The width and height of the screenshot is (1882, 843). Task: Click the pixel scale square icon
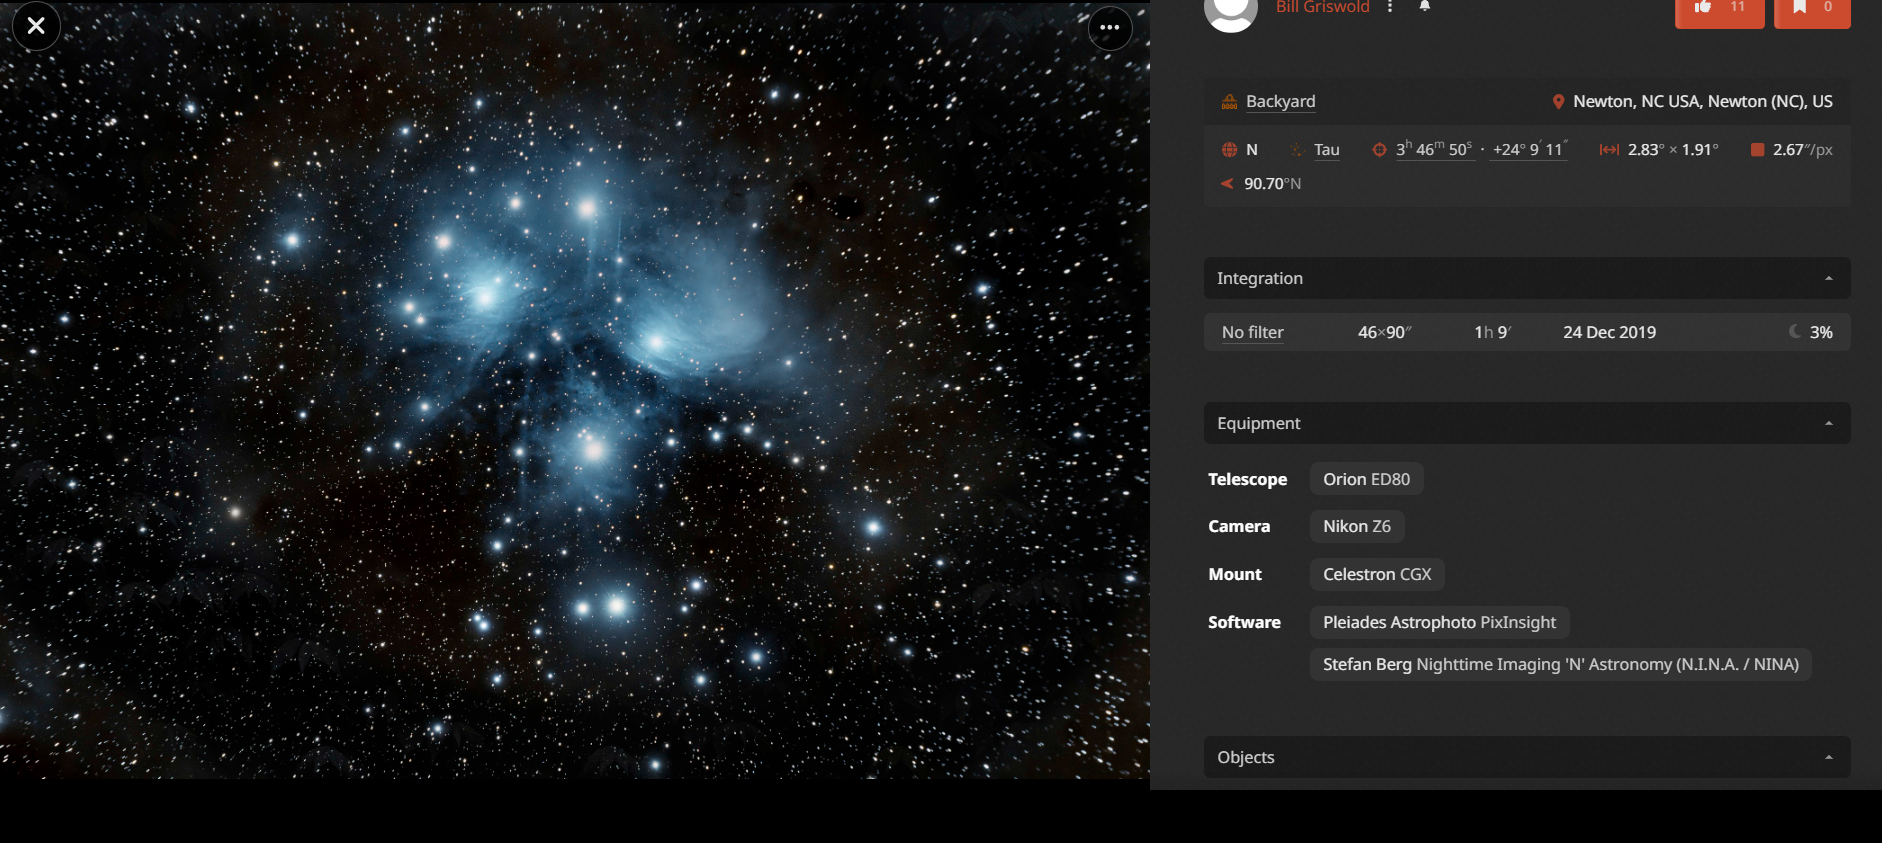1757,149
